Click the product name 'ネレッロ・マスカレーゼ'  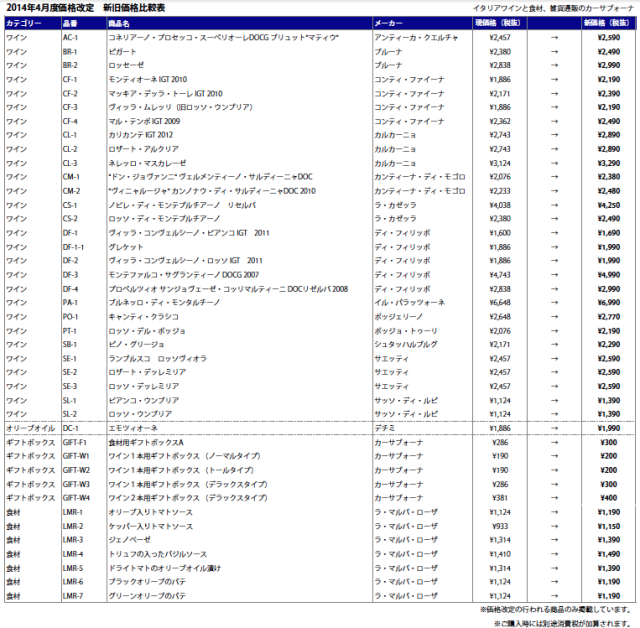pyautogui.click(x=147, y=163)
